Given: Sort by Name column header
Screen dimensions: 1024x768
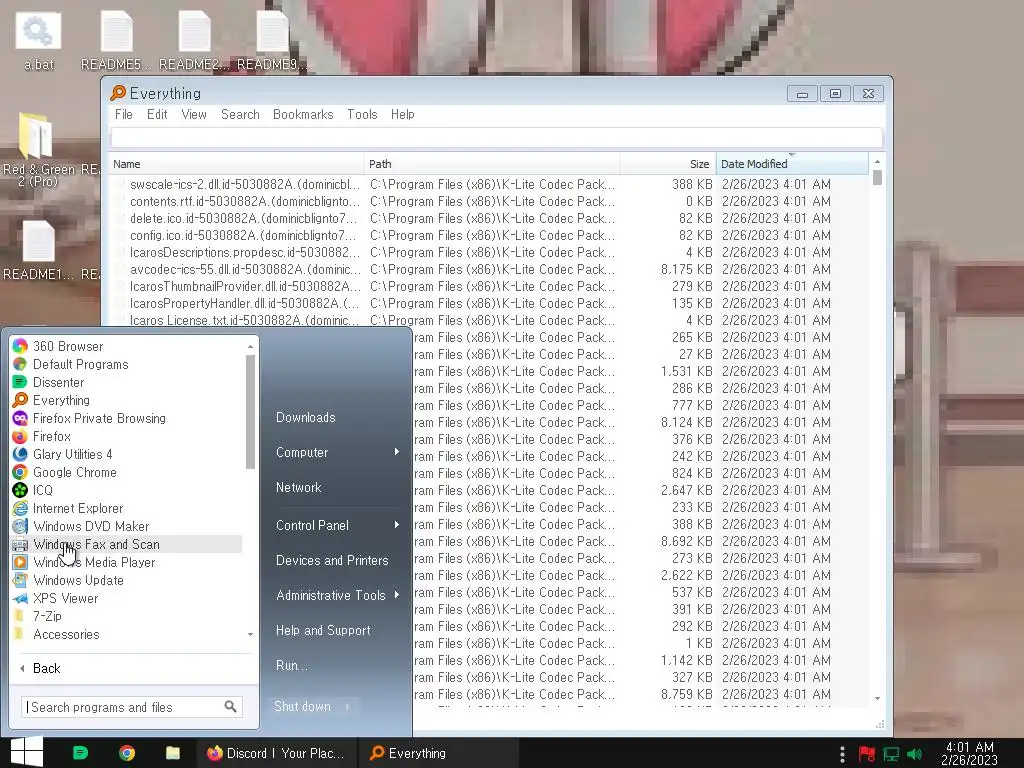Looking at the screenshot, I should pyautogui.click(x=236, y=164).
